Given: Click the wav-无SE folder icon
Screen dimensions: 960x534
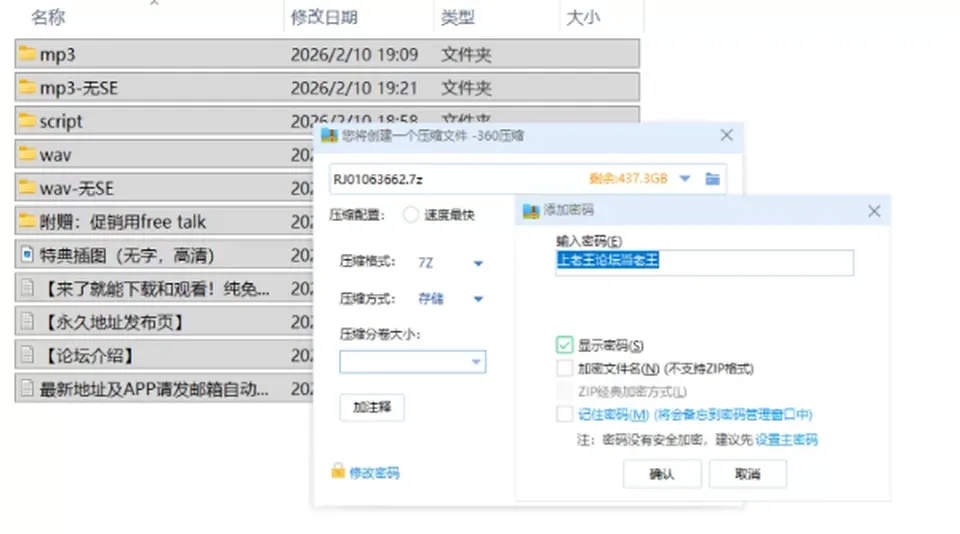Looking at the screenshot, I should (27, 187).
